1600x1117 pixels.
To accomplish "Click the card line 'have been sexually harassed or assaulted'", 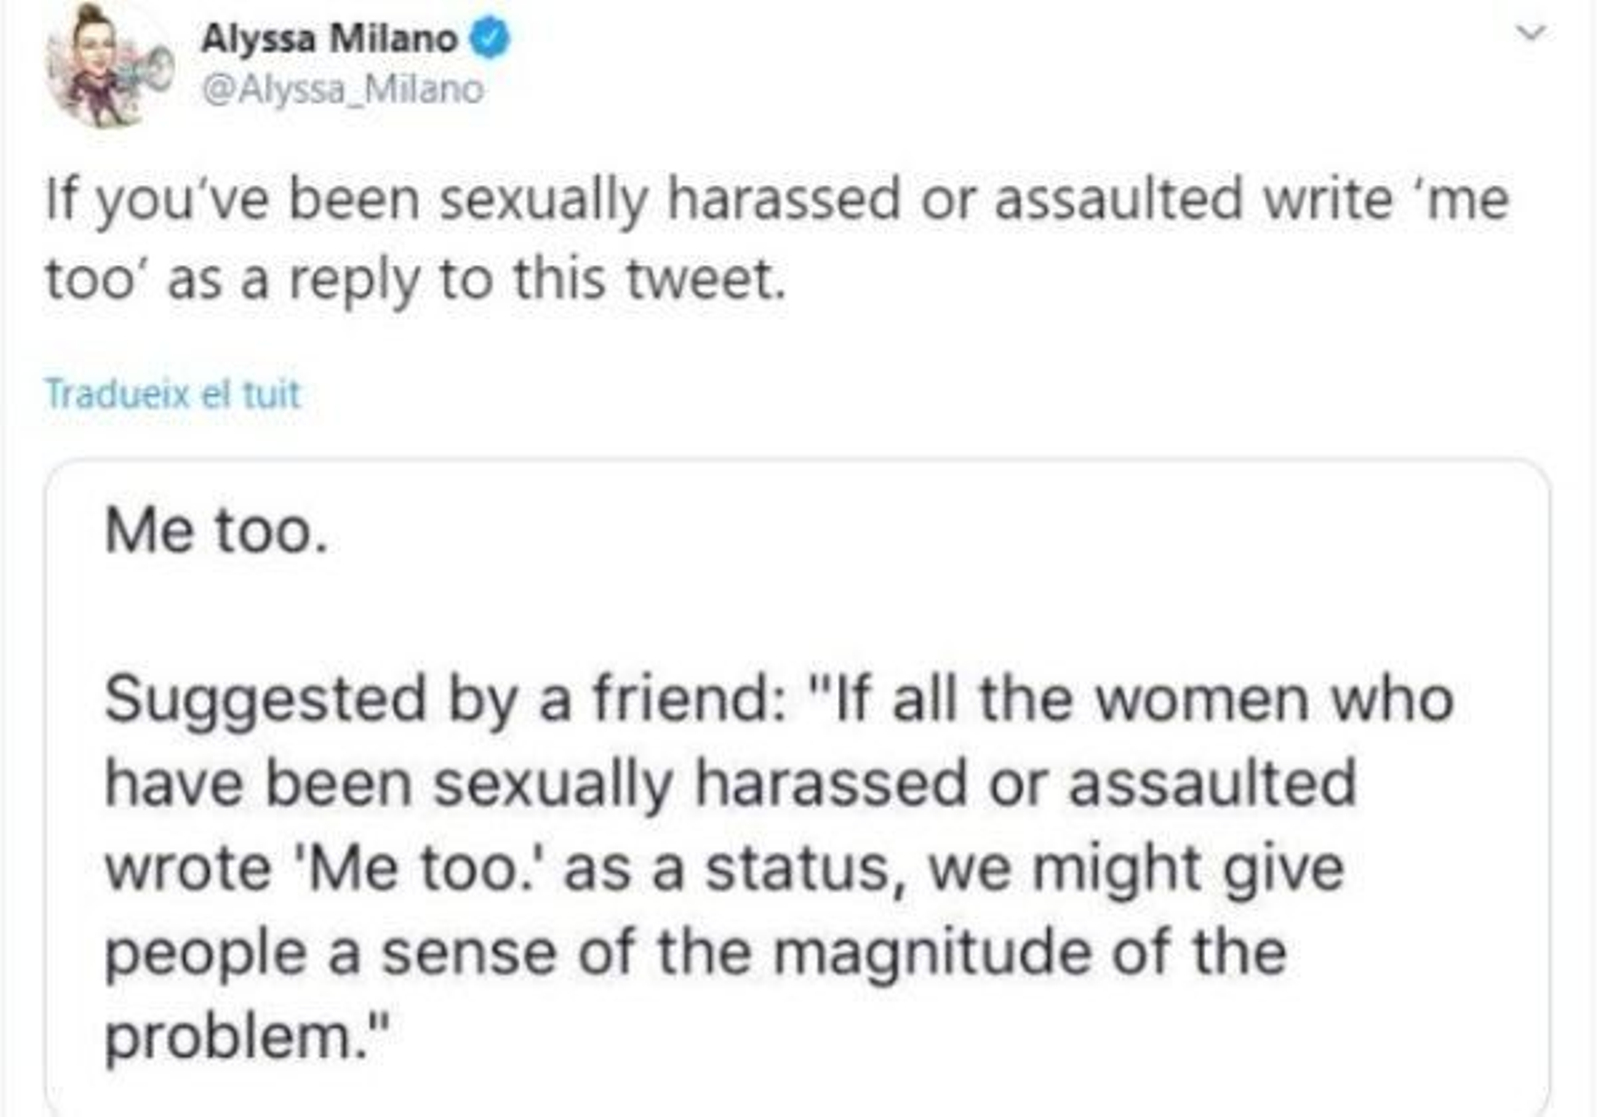I will coord(730,782).
